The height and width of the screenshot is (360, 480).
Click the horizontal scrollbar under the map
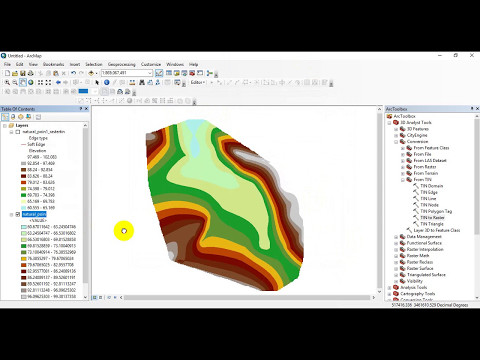pos(247,297)
